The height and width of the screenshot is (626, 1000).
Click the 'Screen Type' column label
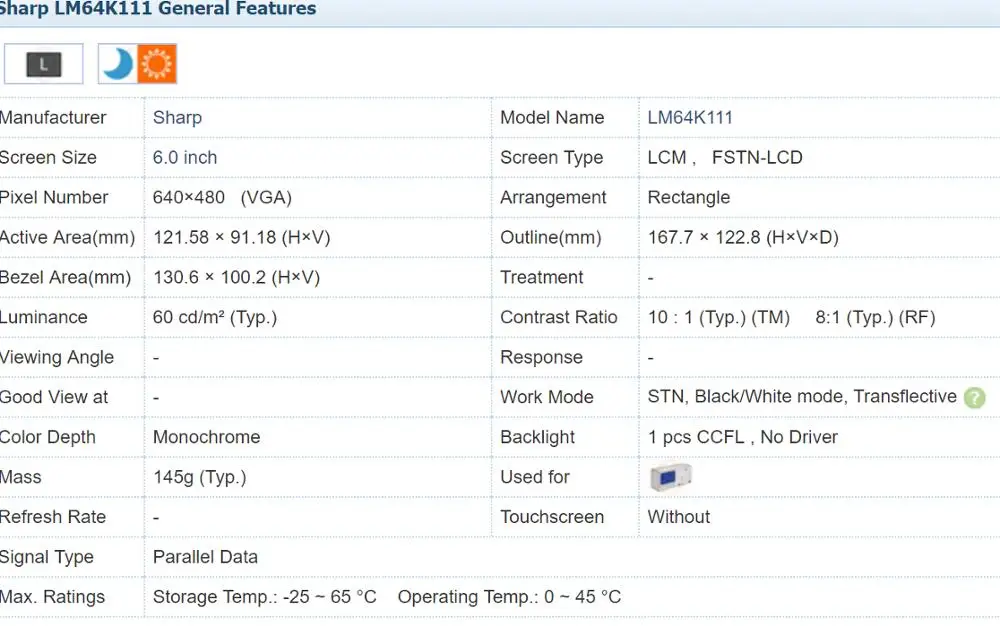[552, 157]
